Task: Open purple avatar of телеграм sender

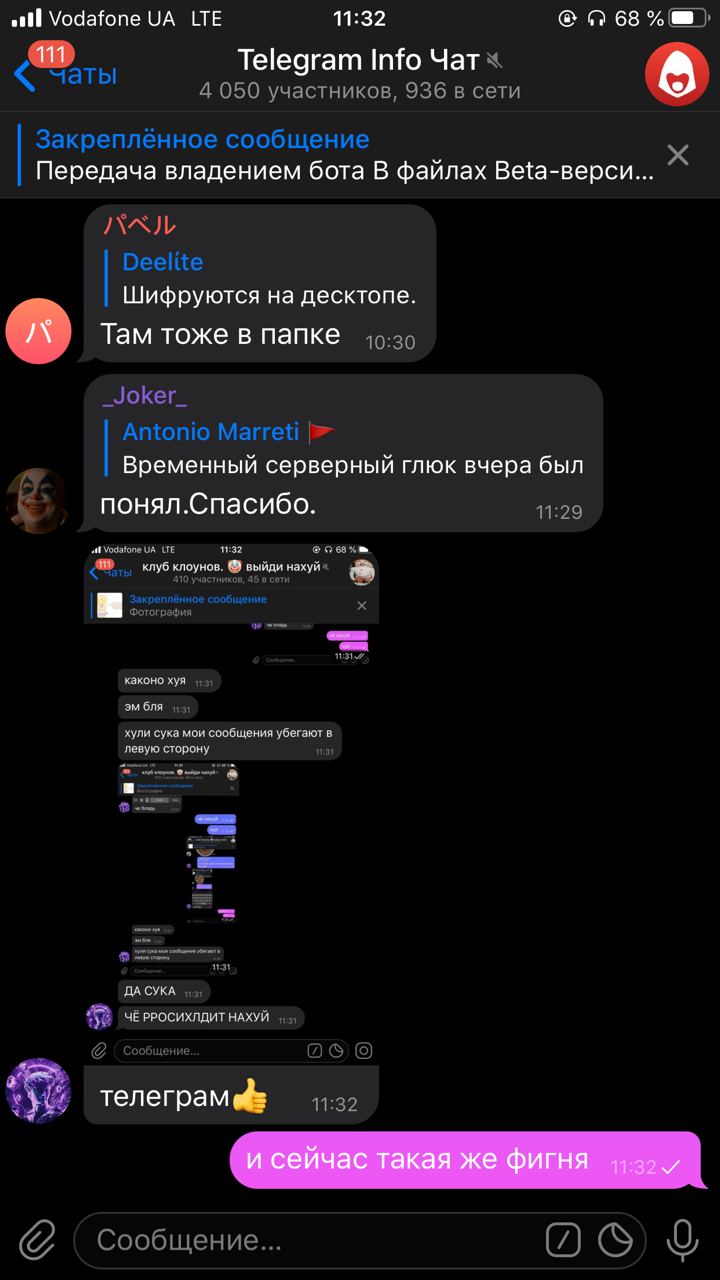Action: pos(38,1091)
